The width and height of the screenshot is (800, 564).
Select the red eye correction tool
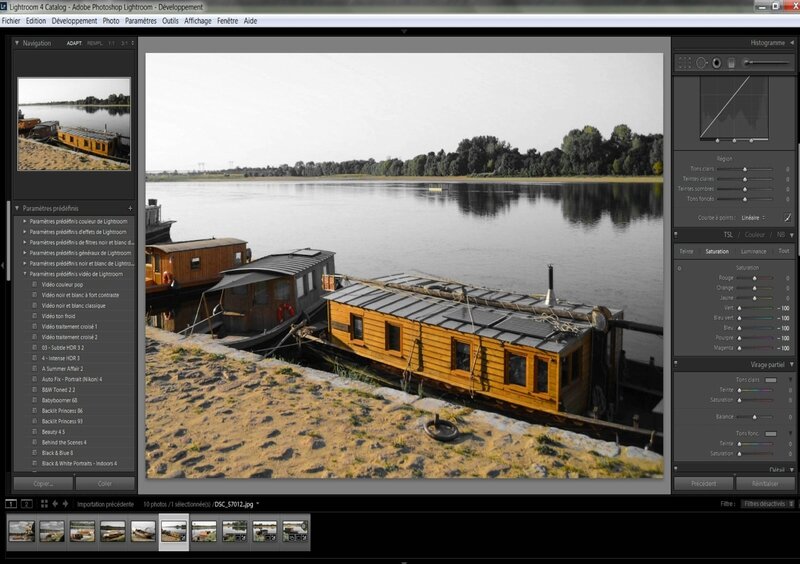coord(717,63)
